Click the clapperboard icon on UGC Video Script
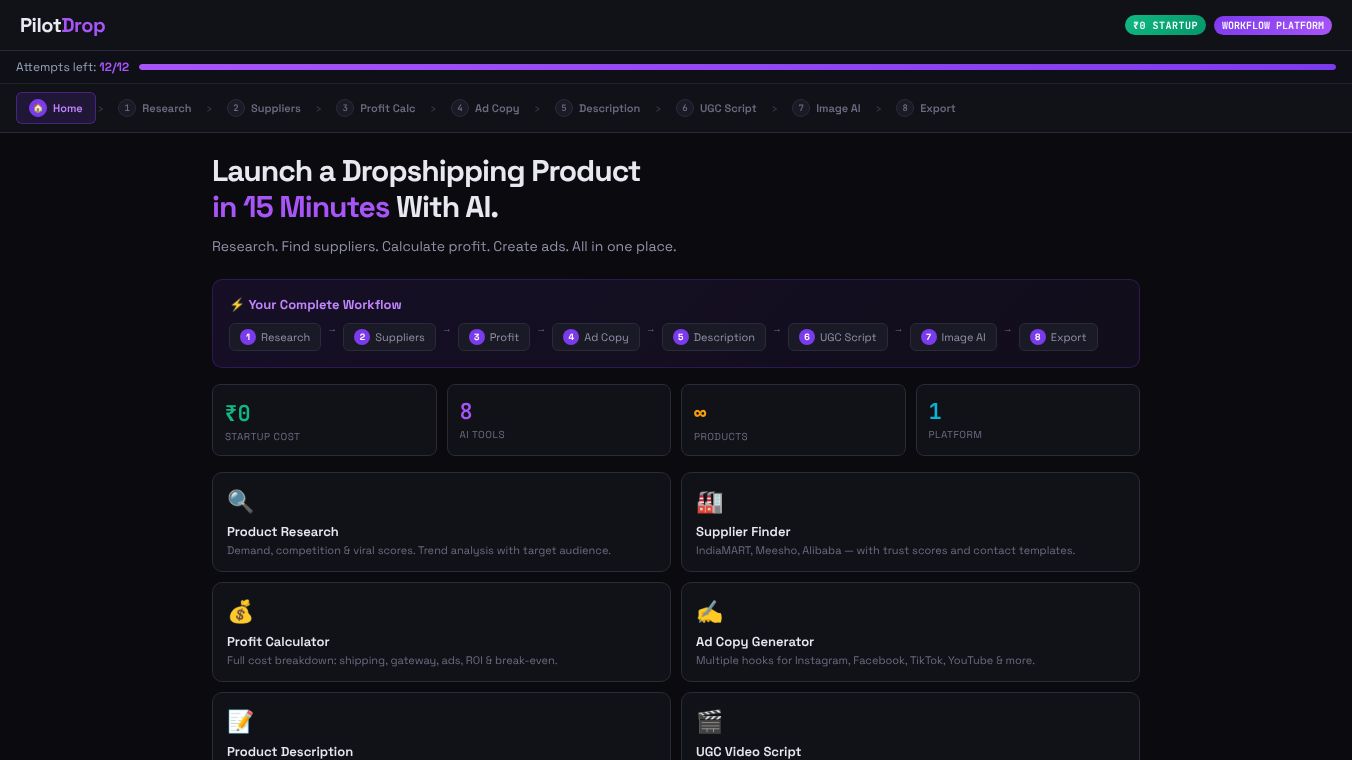Viewport: 1352px width, 760px height. coord(709,721)
